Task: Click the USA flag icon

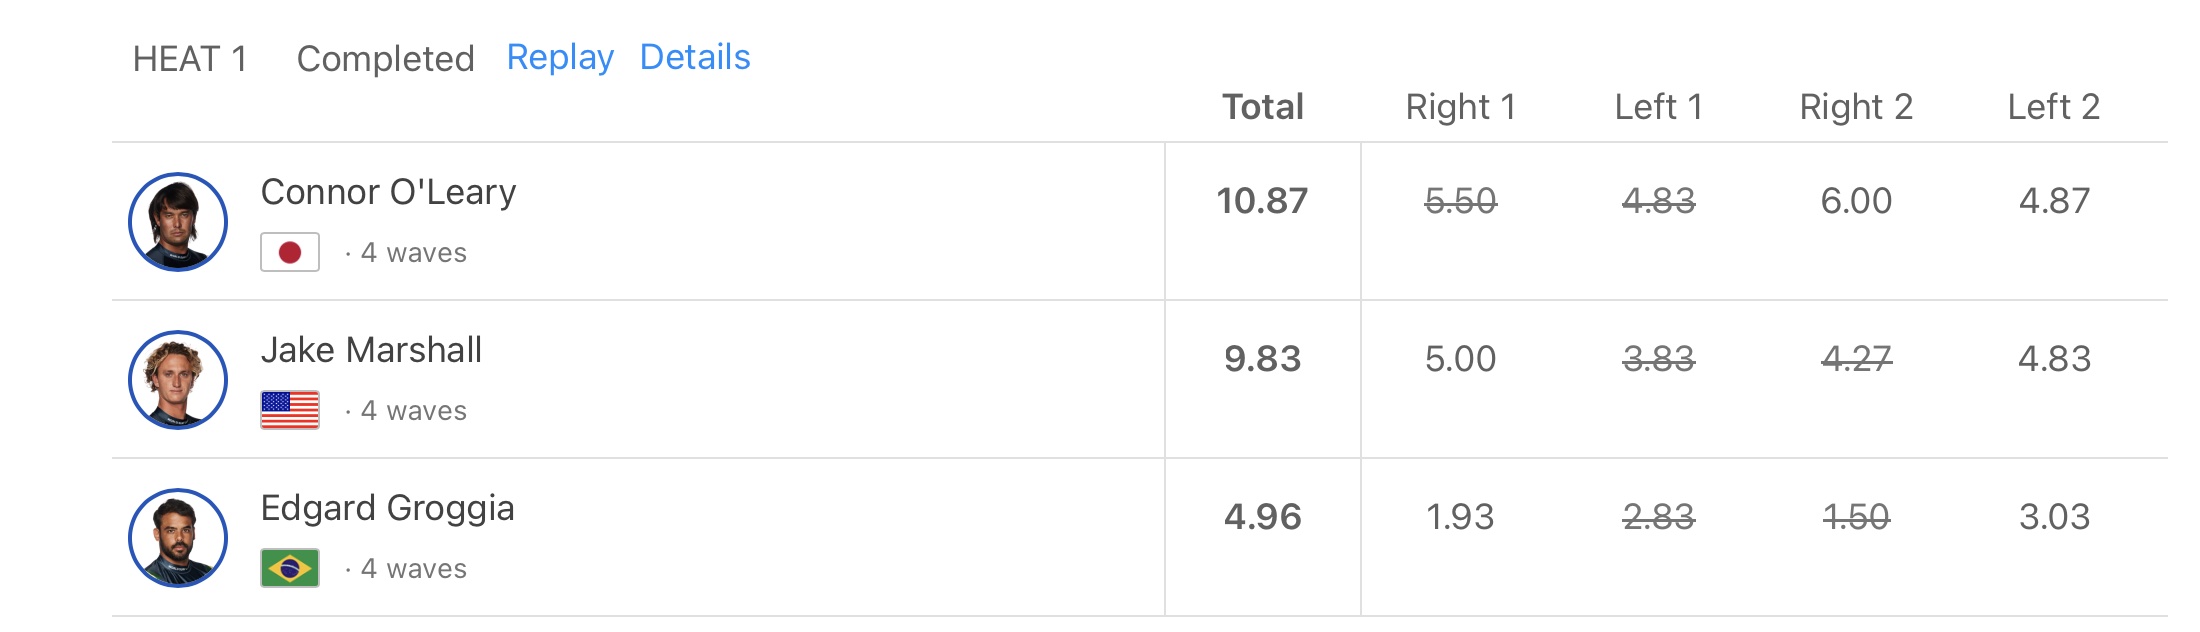Action: [x=290, y=410]
